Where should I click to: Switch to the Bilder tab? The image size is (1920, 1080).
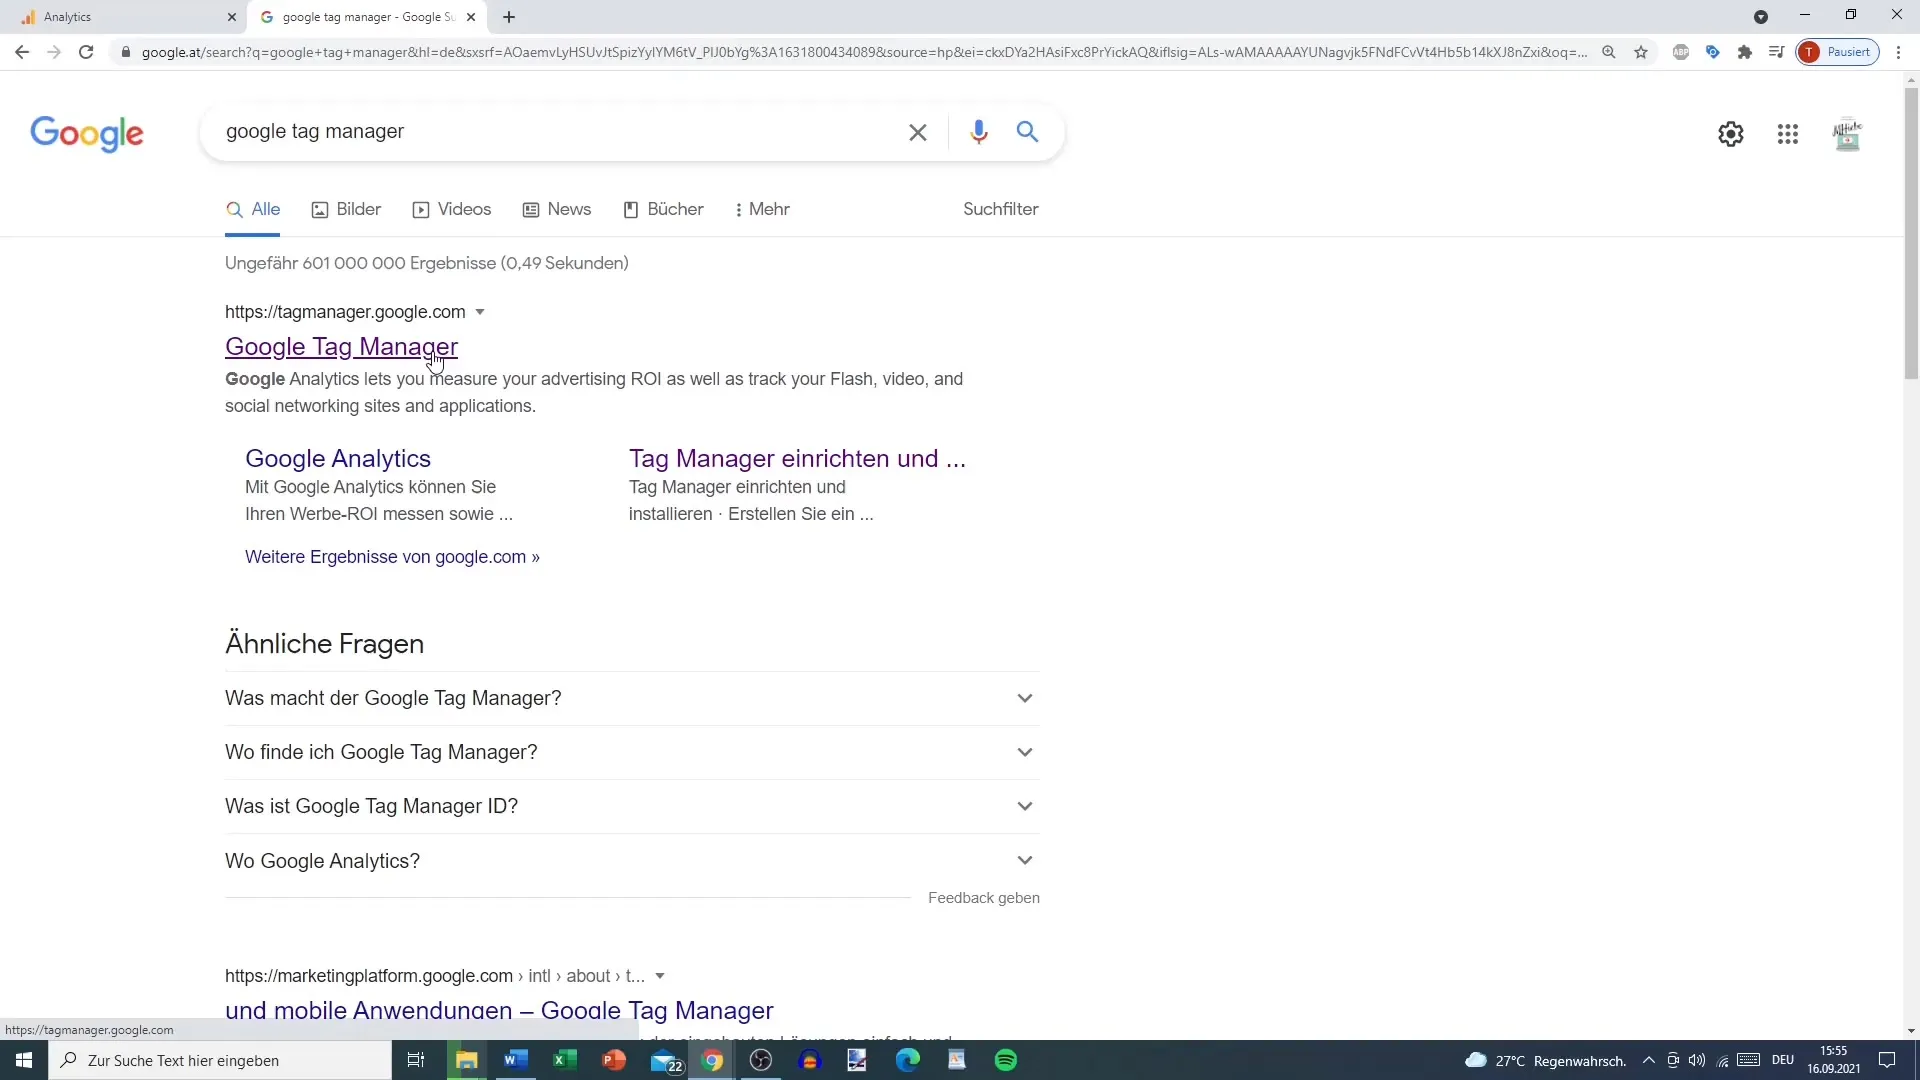(346, 209)
